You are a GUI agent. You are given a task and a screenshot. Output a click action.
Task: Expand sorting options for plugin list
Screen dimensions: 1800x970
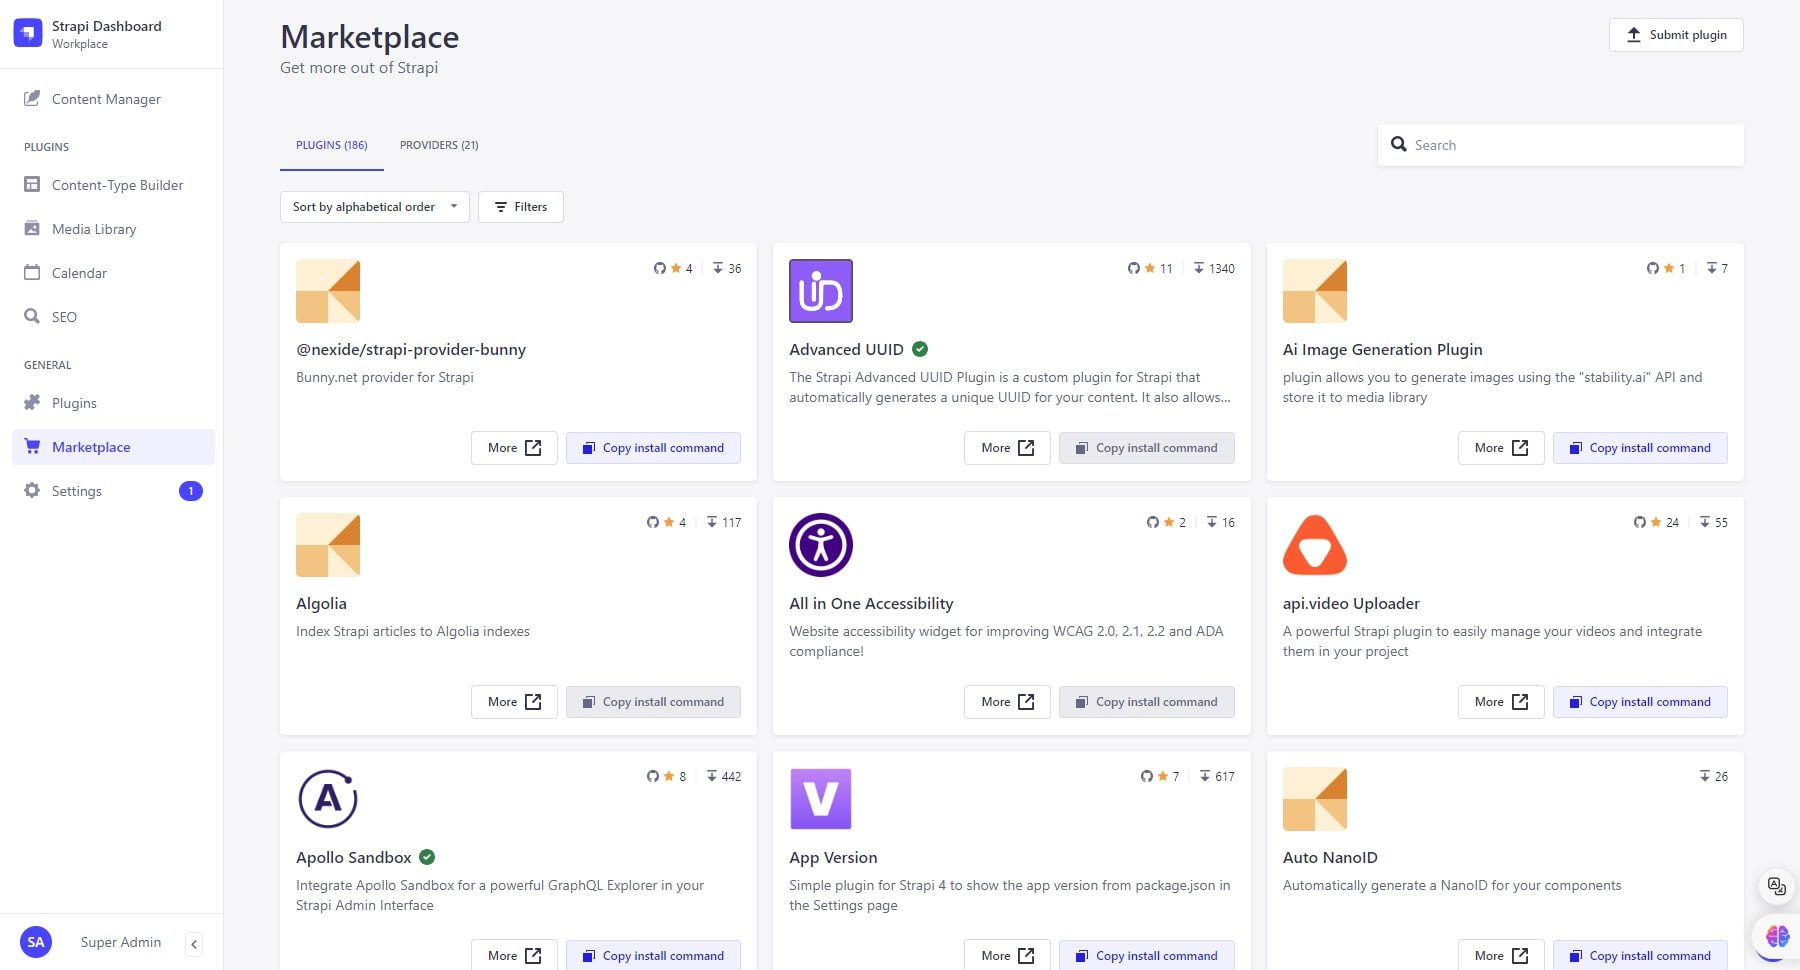tap(455, 207)
